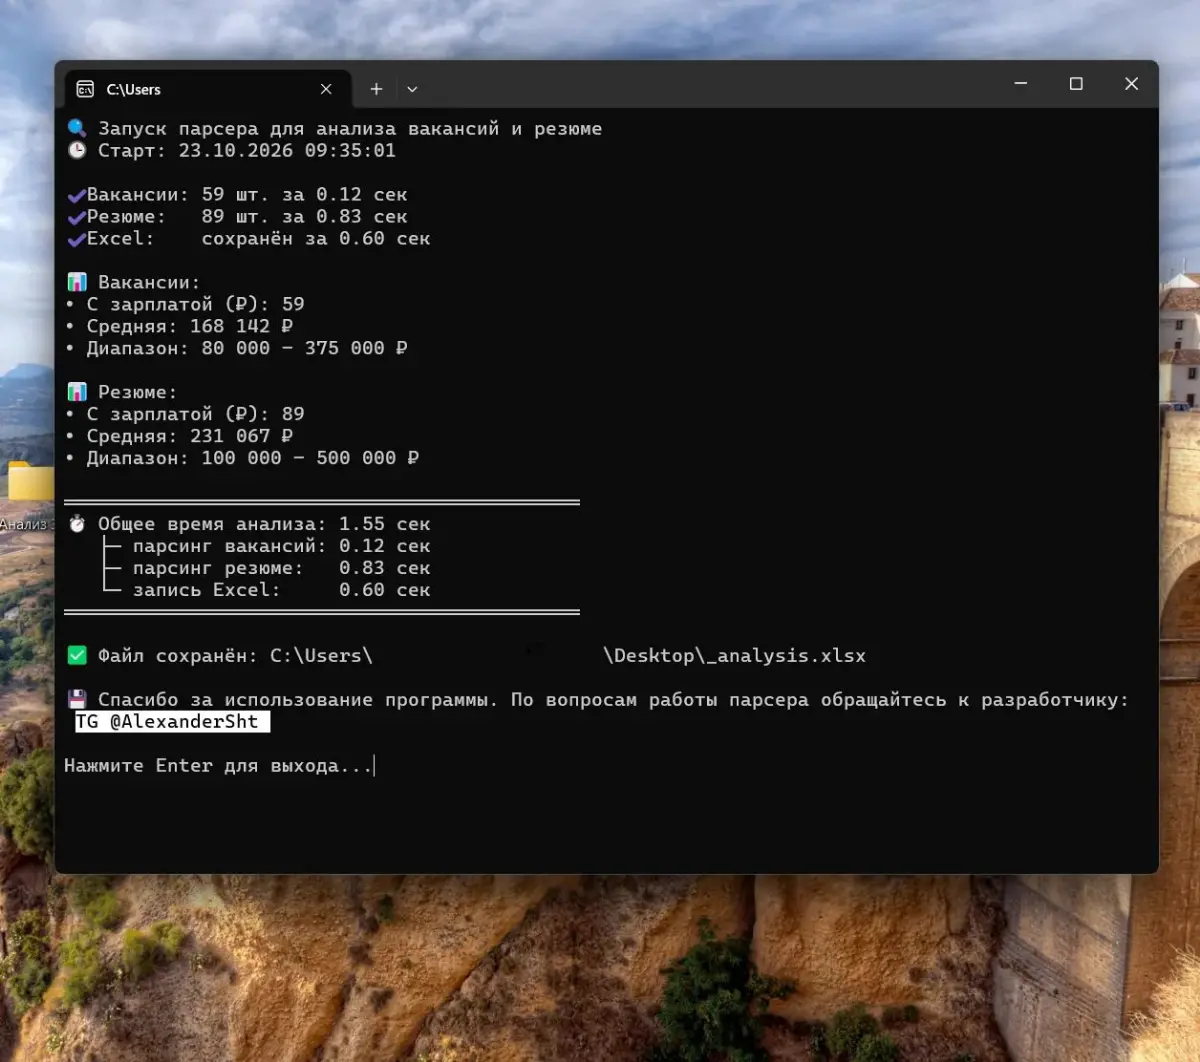Click the checkmark beside Резюме: 89 шт.
The height and width of the screenshot is (1062, 1200).
[x=76, y=217]
